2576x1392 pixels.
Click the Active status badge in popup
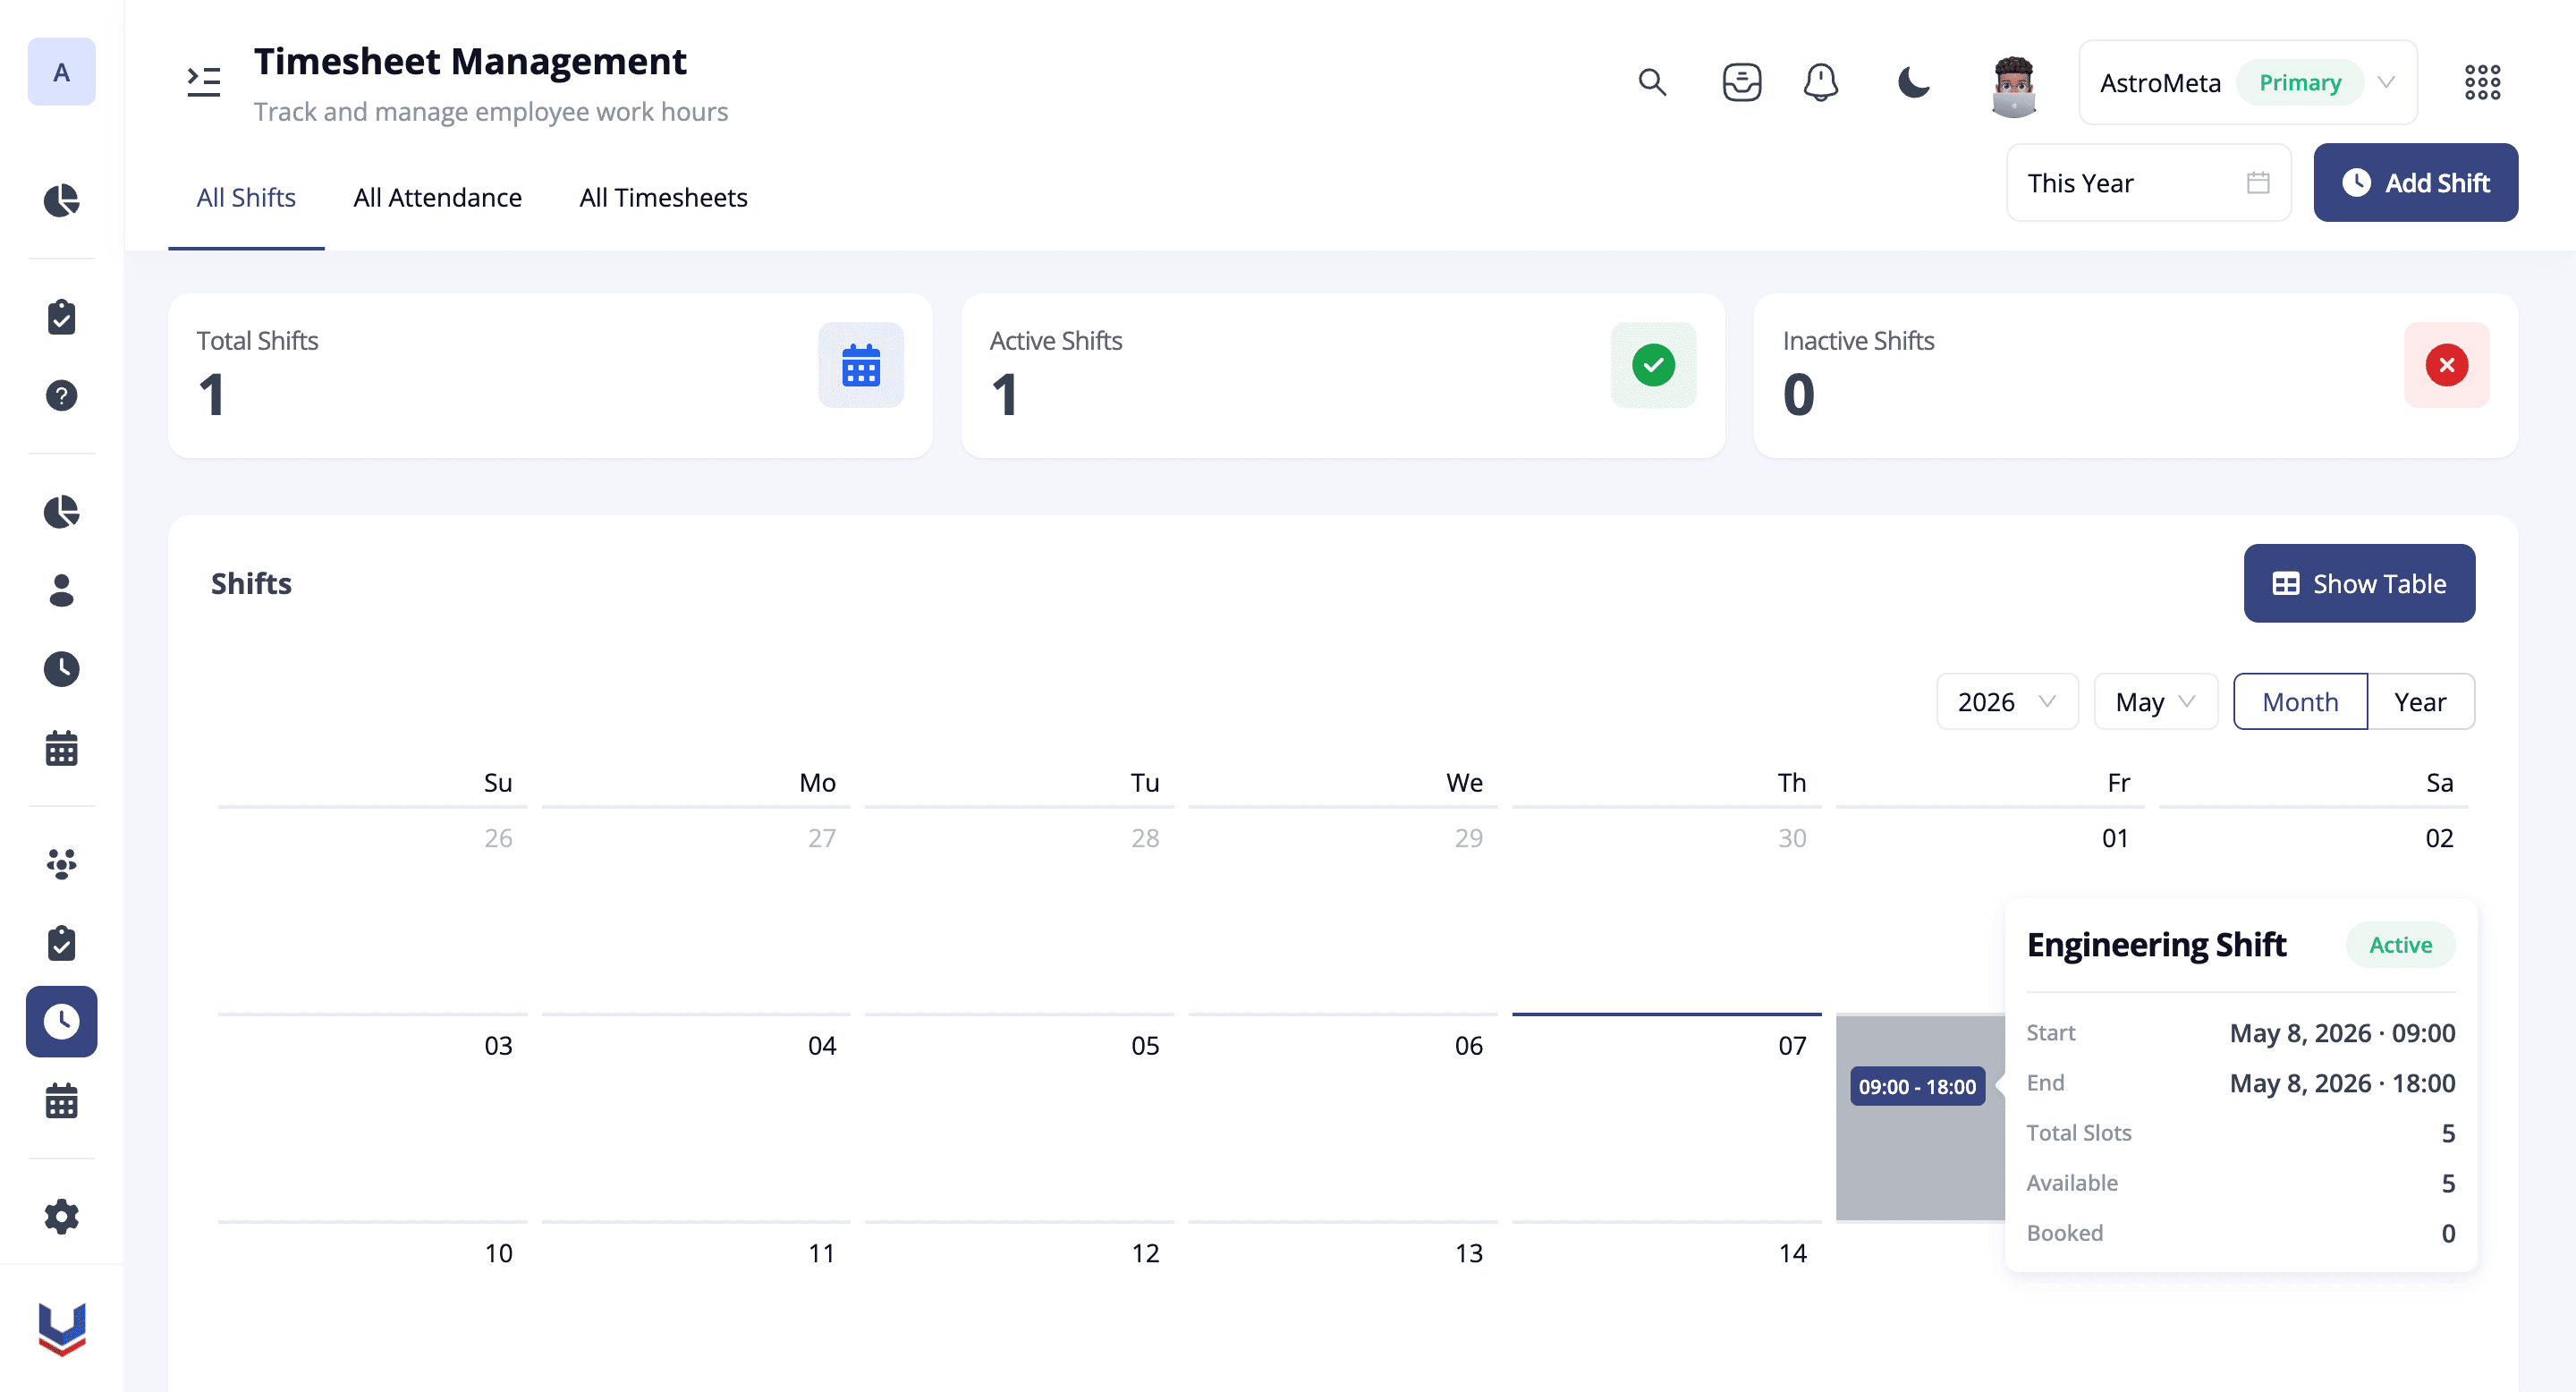click(x=2400, y=944)
